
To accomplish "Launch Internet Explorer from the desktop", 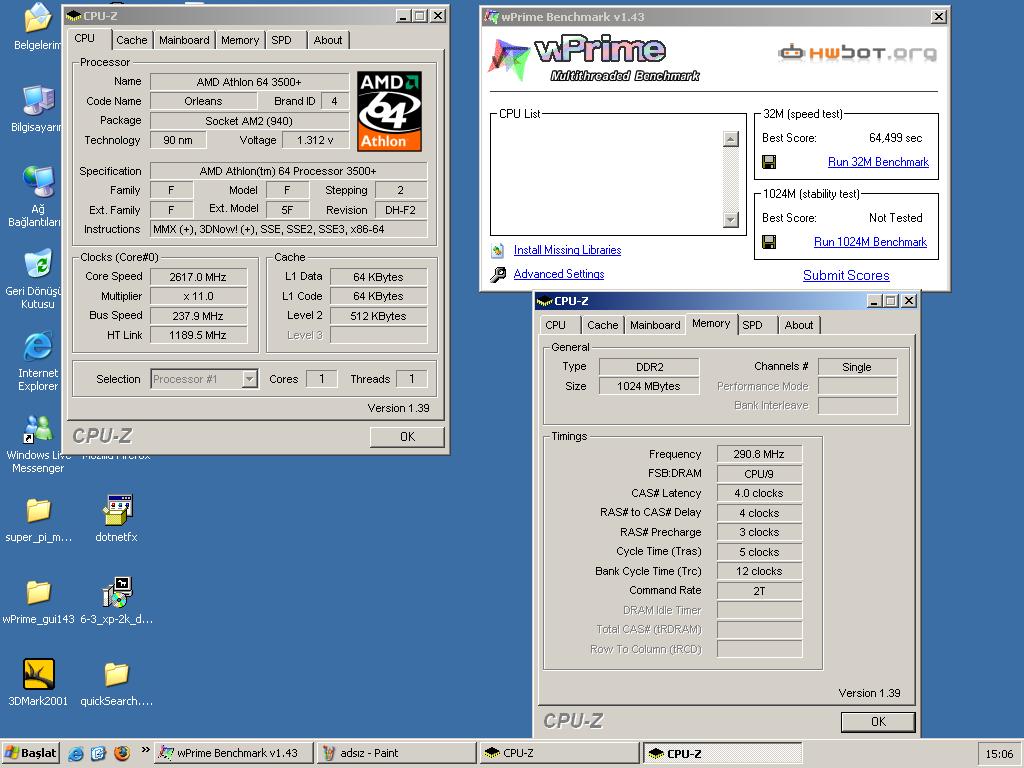I will pos(38,346).
